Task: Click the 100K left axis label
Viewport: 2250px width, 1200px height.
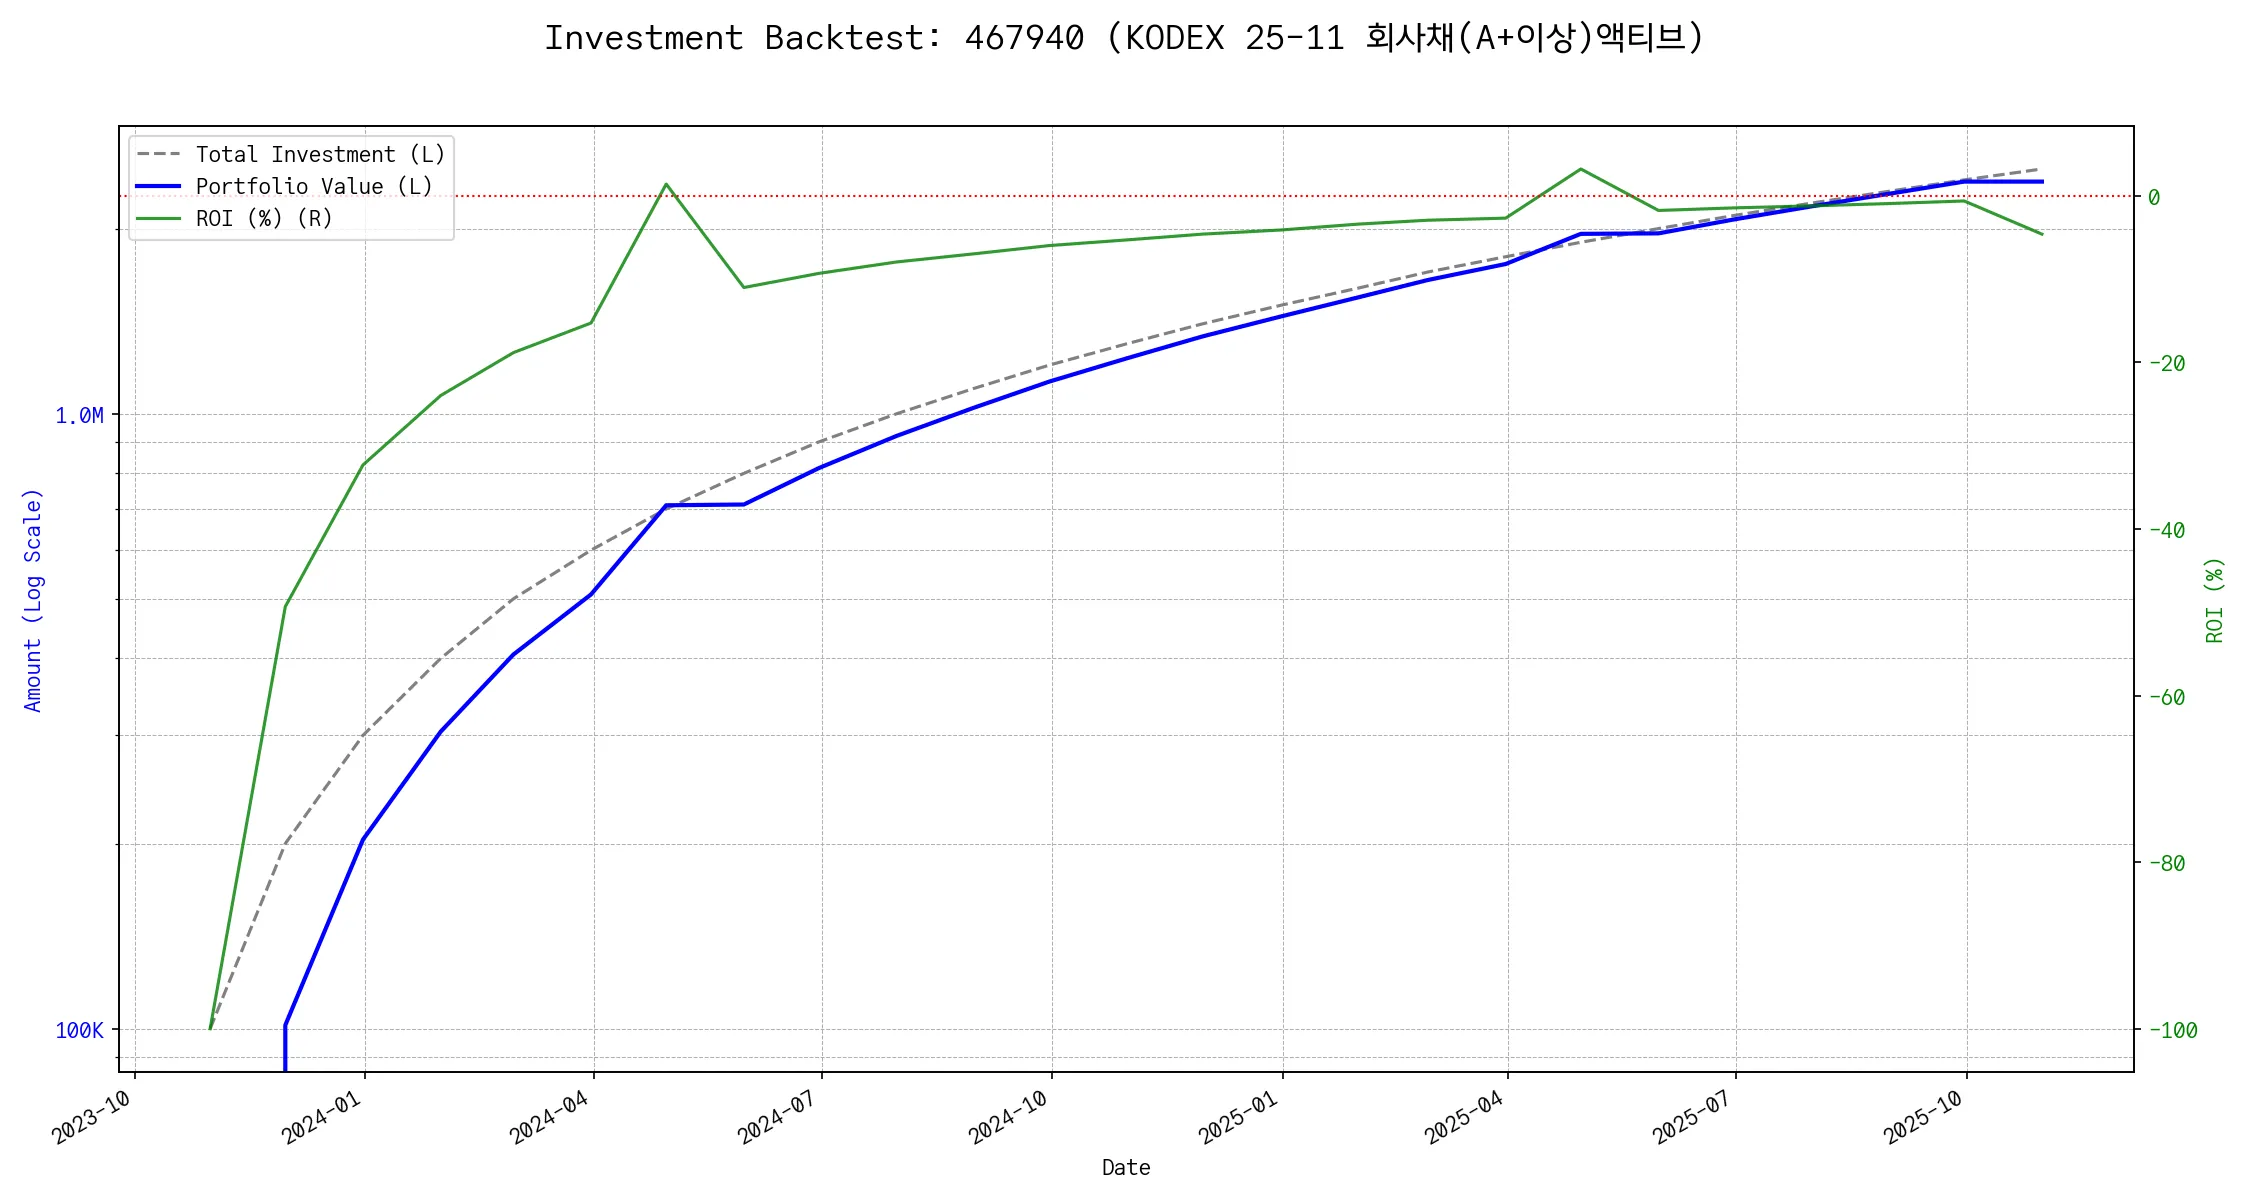Action: pos(79,1031)
